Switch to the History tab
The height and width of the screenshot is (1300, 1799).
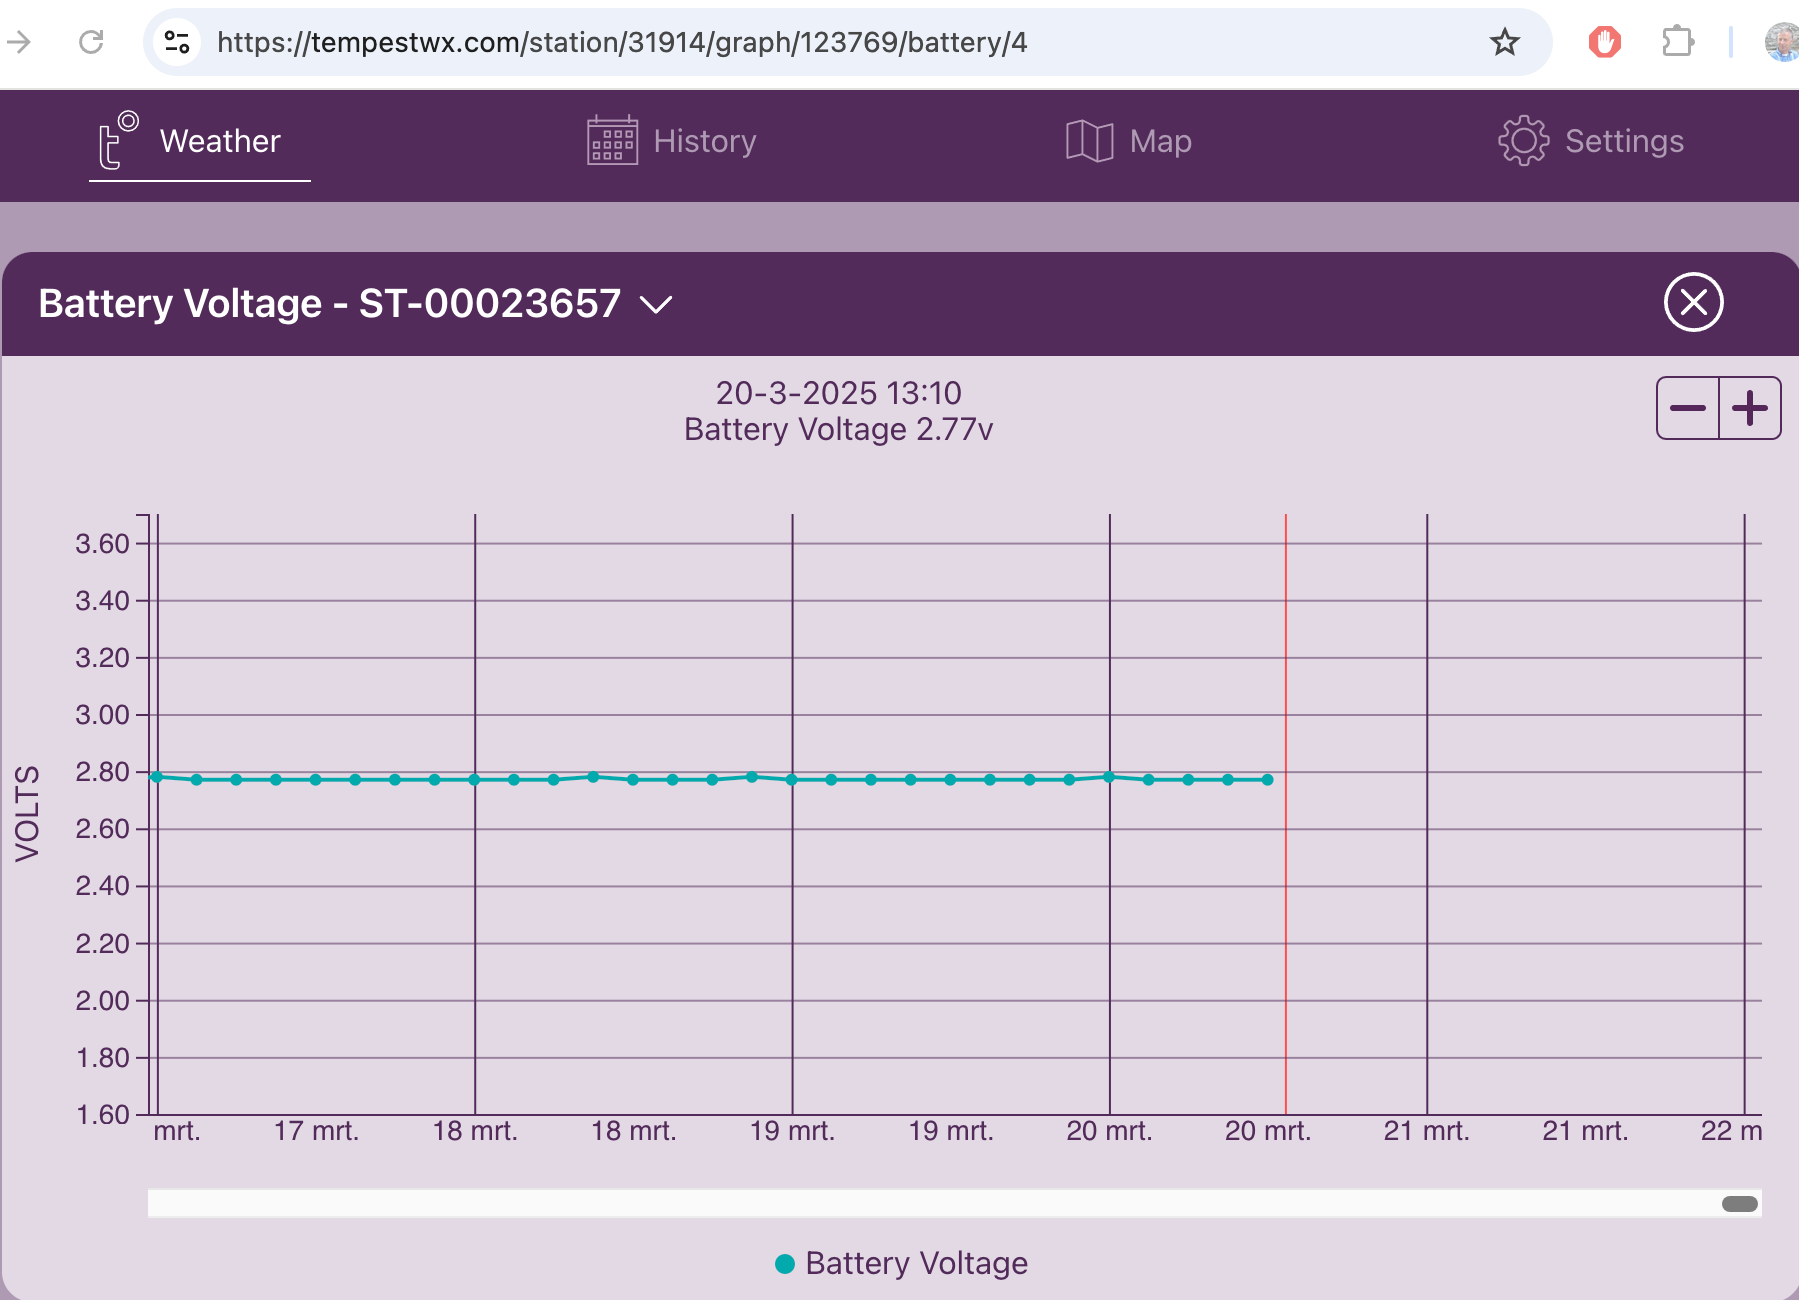coord(704,141)
